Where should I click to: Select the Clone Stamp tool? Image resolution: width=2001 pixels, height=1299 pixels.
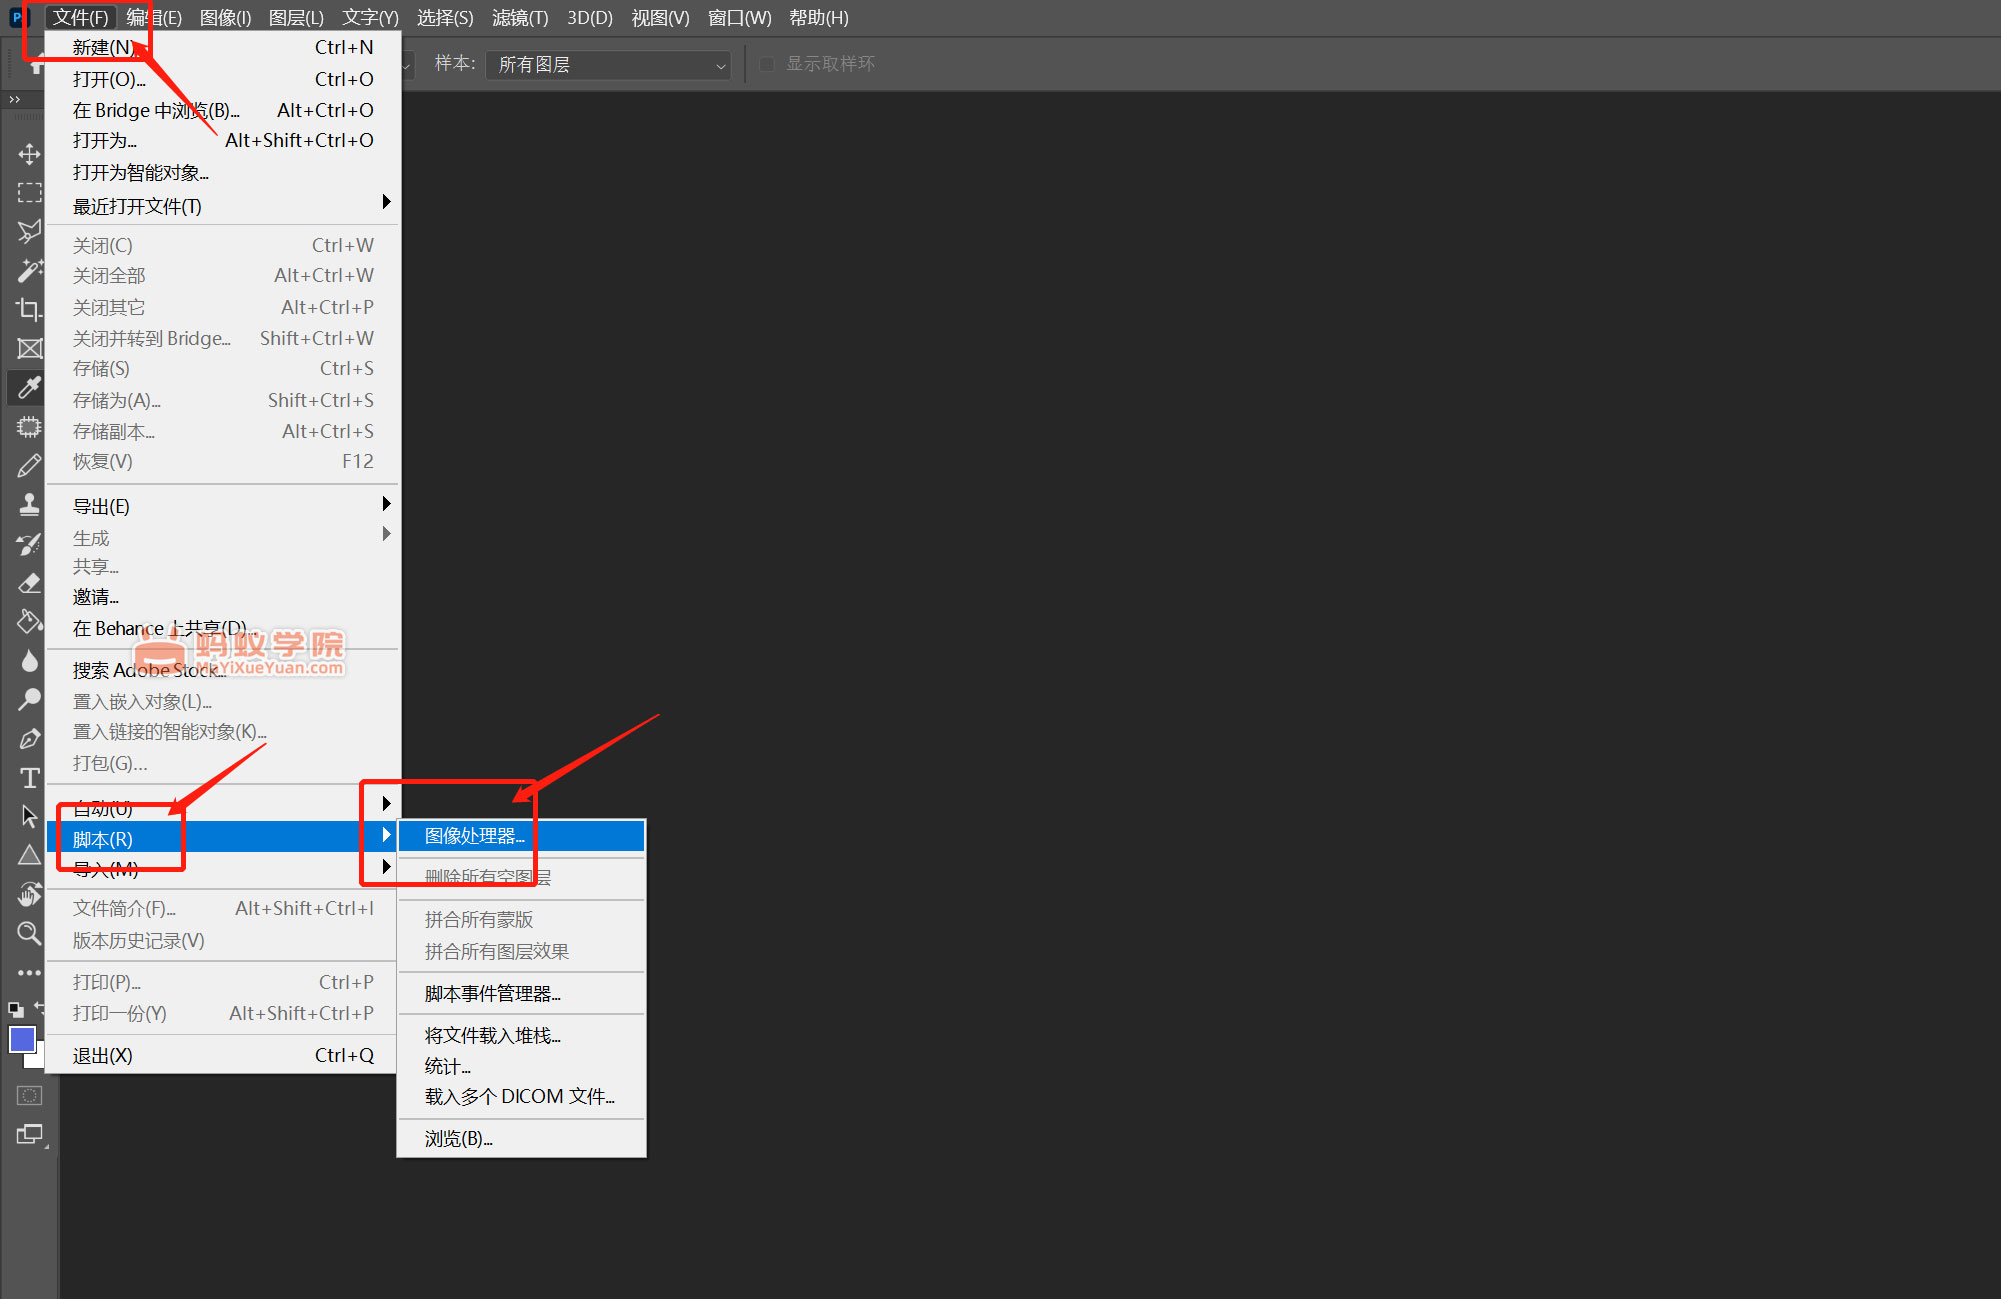coord(29,505)
